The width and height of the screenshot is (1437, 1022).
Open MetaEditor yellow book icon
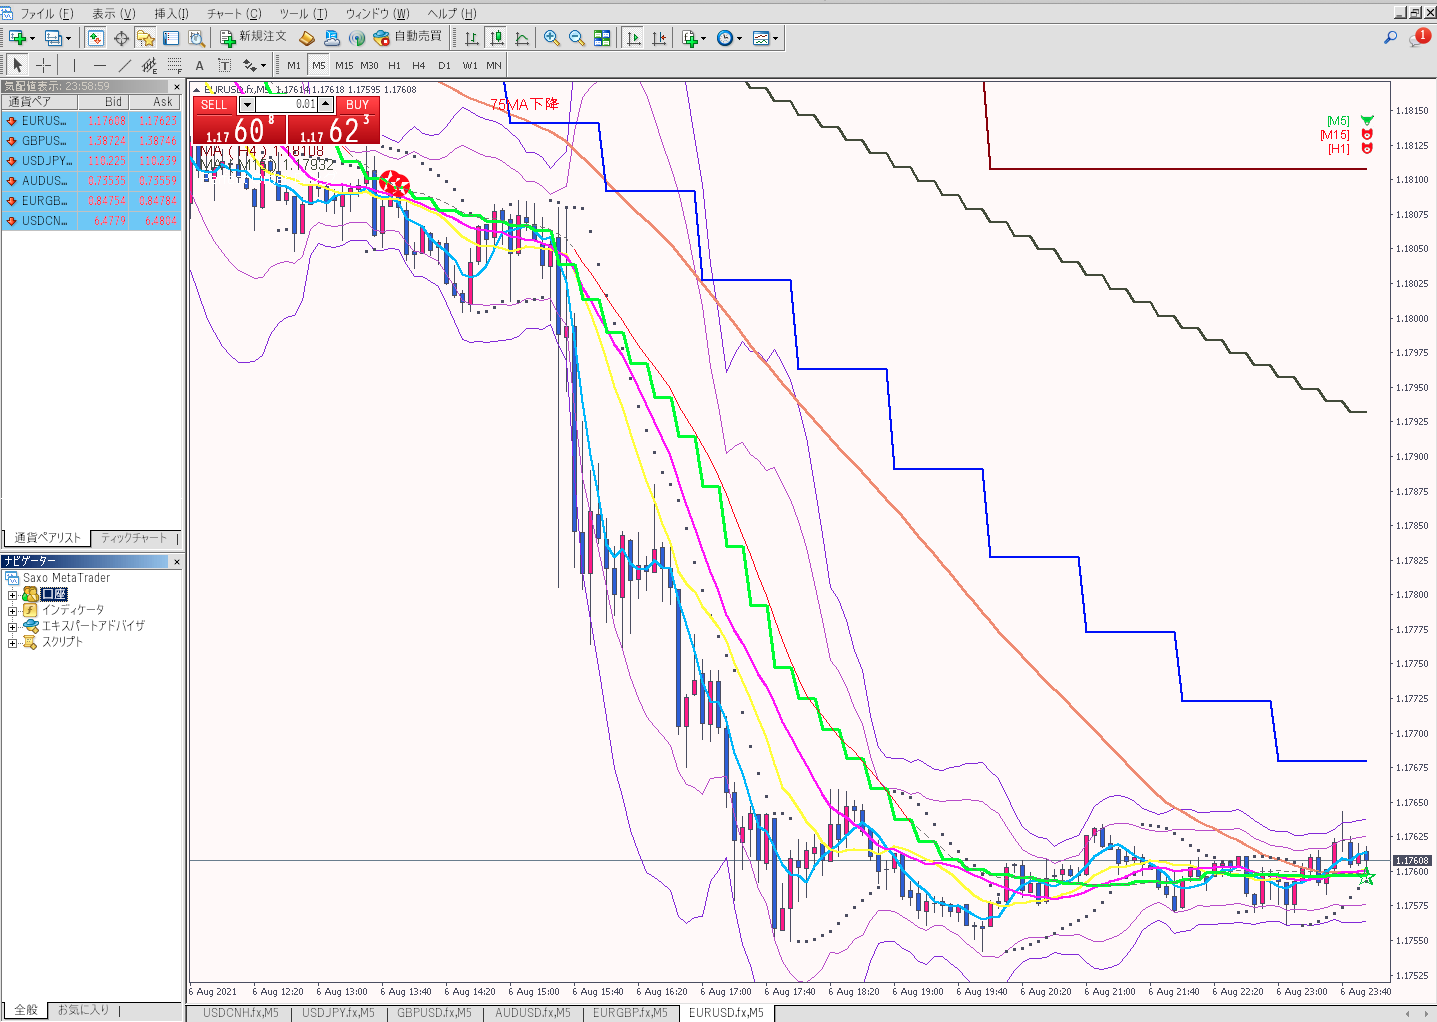pyautogui.click(x=307, y=38)
